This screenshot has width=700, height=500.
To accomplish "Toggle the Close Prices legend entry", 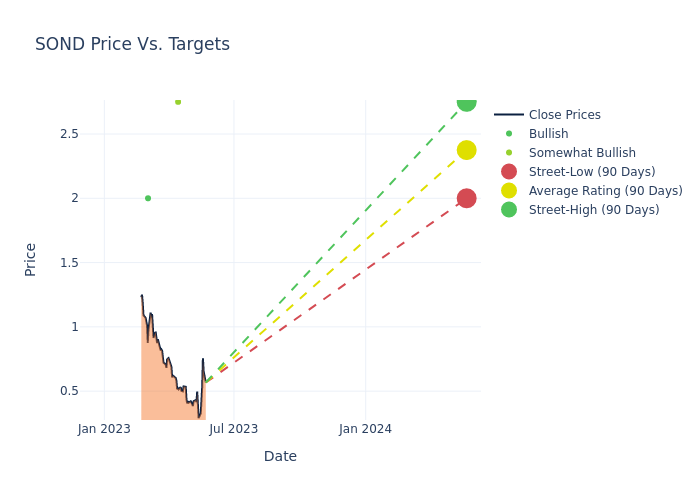I will click(564, 115).
